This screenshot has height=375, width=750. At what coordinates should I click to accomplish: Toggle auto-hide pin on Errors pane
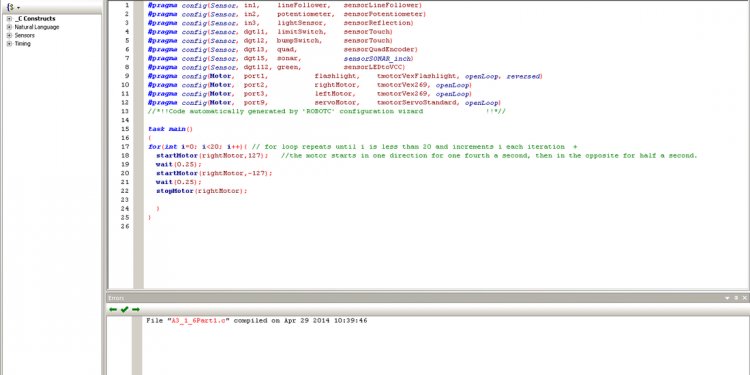(x=736, y=298)
